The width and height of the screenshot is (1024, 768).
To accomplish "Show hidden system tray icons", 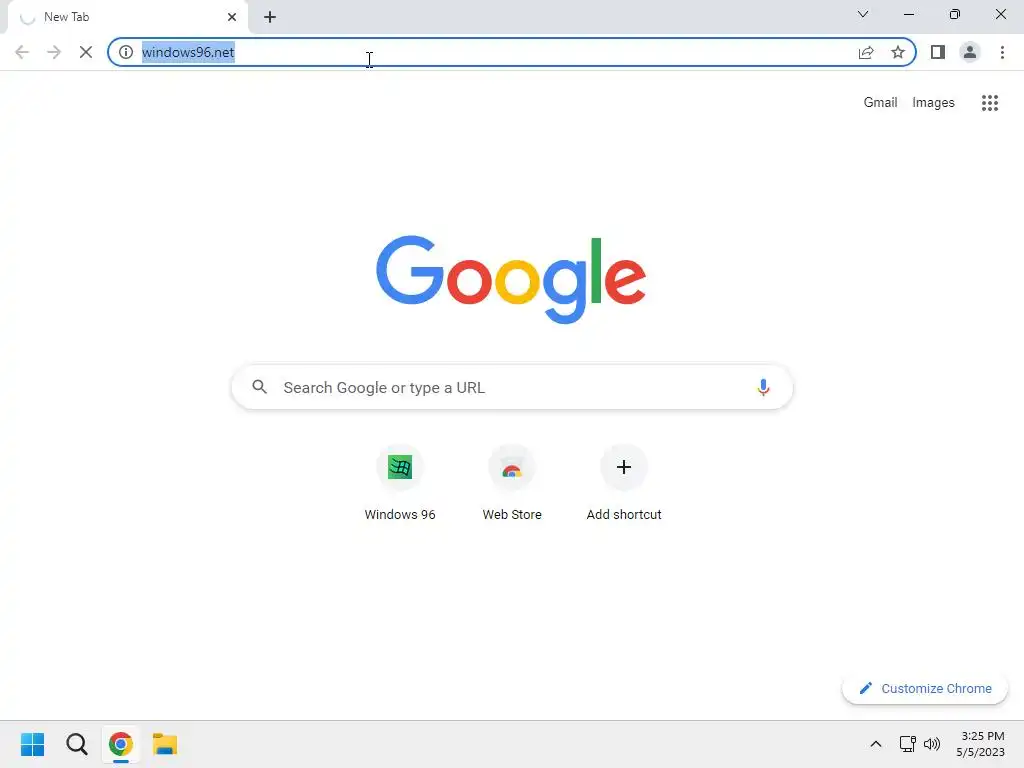I will coord(876,744).
